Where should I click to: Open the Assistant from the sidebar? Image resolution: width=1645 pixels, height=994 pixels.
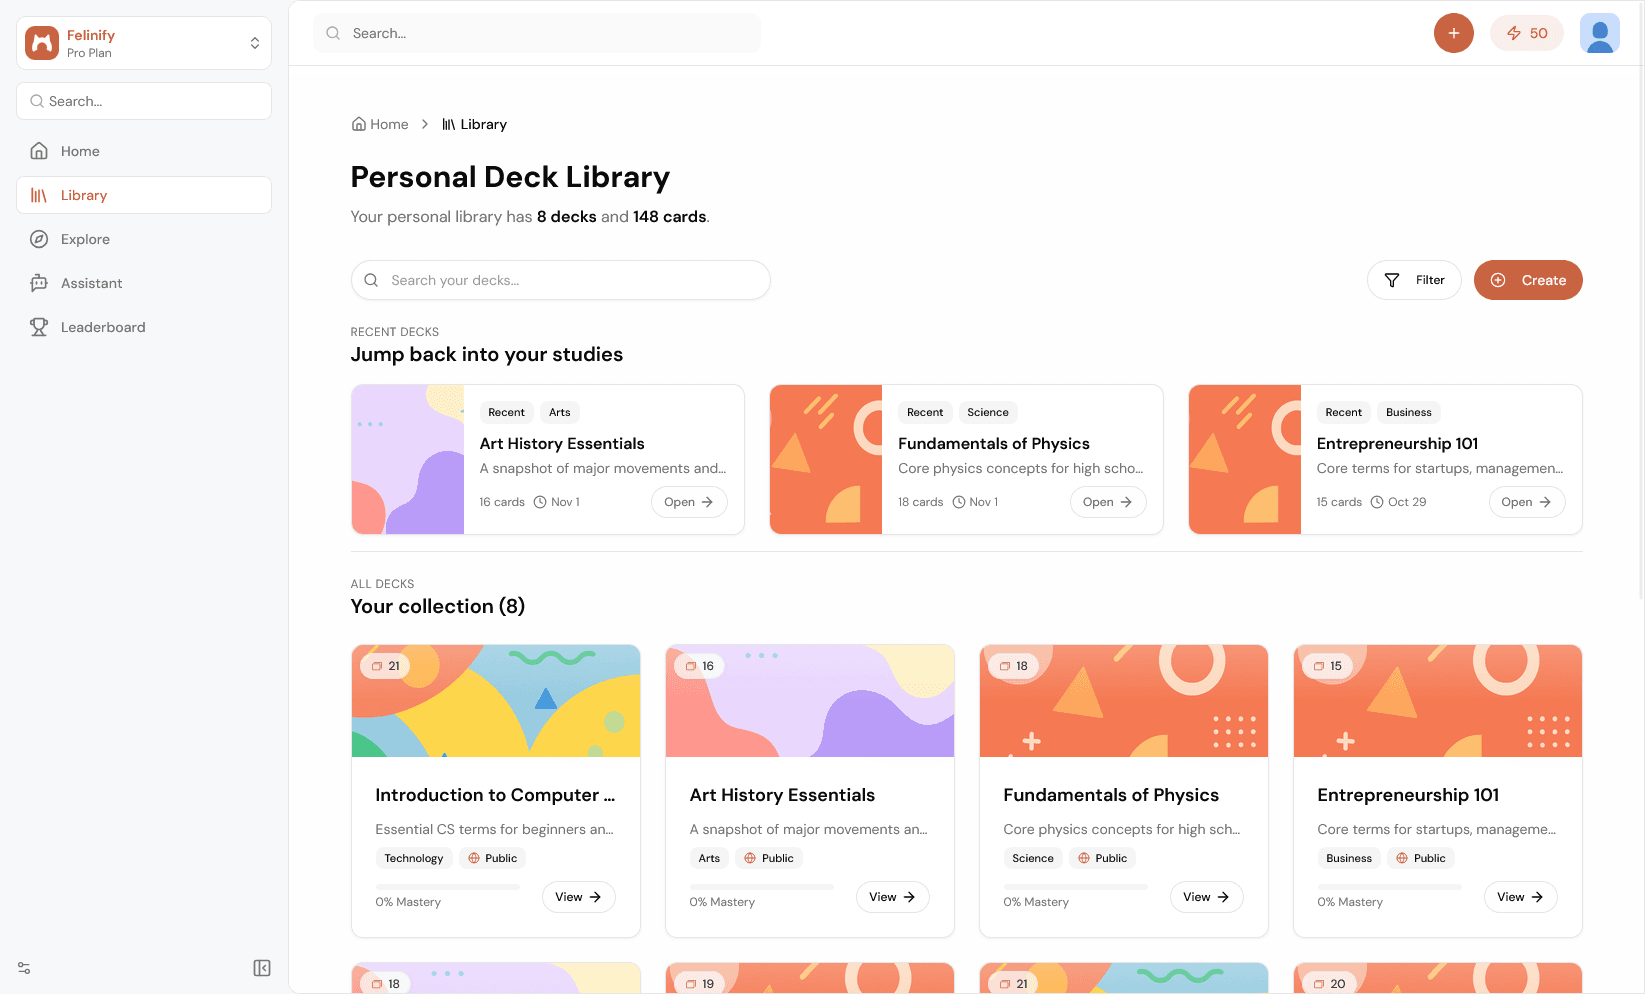tap(90, 283)
